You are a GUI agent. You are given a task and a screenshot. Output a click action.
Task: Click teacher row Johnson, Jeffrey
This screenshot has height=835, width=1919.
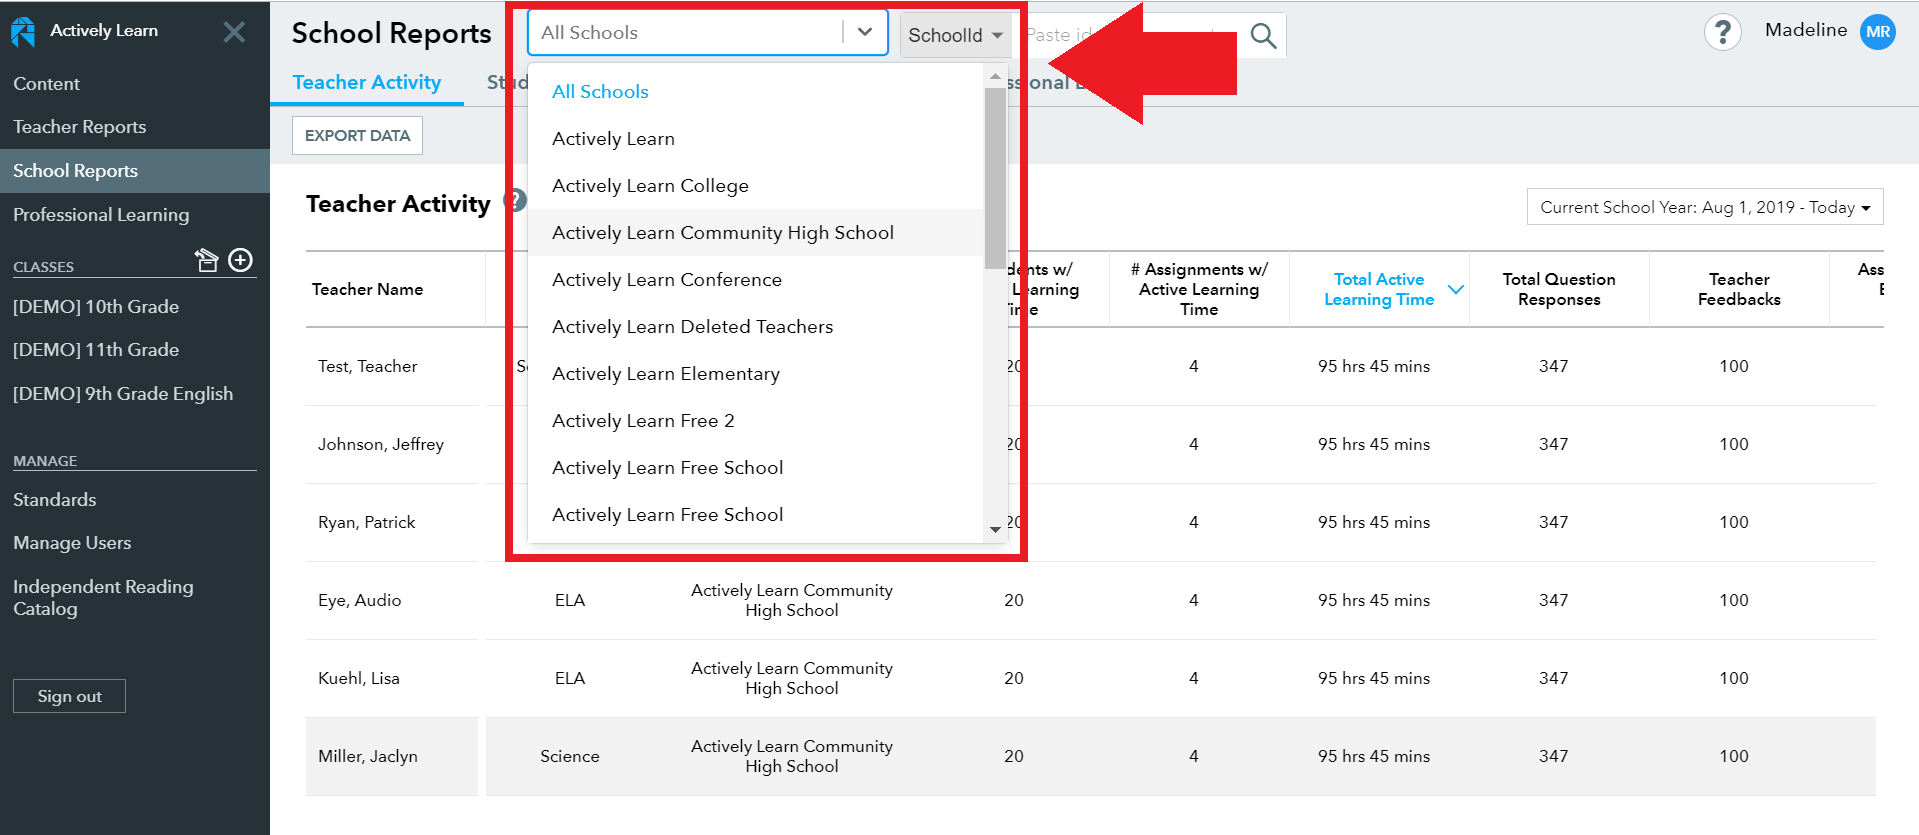(x=380, y=444)
